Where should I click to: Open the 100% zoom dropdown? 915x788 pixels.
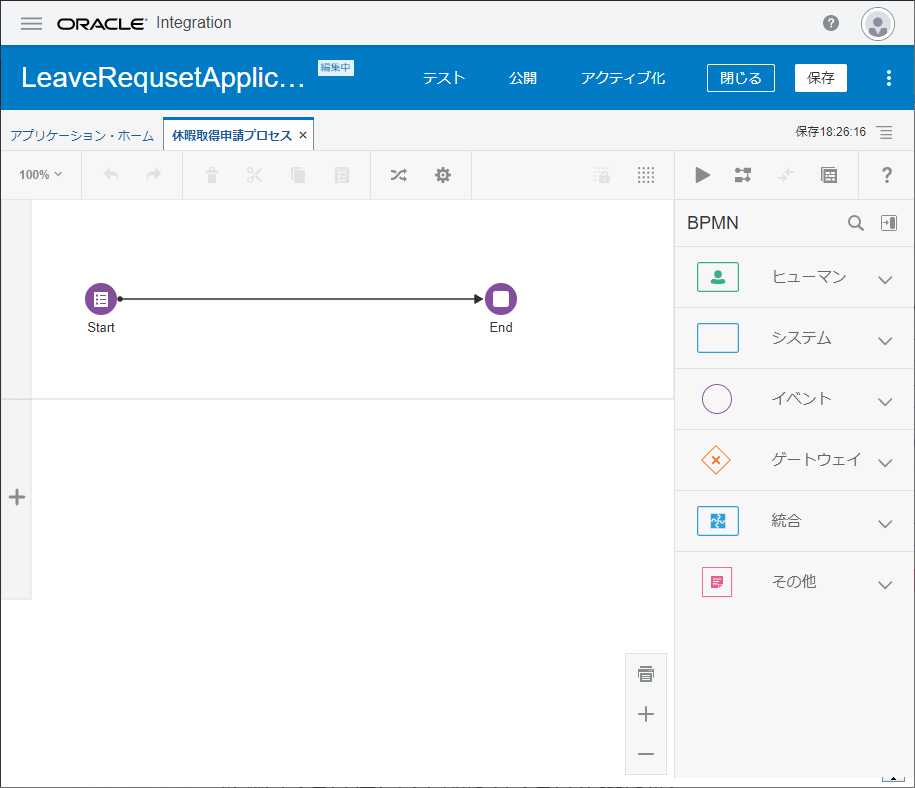tap(40, 175)
